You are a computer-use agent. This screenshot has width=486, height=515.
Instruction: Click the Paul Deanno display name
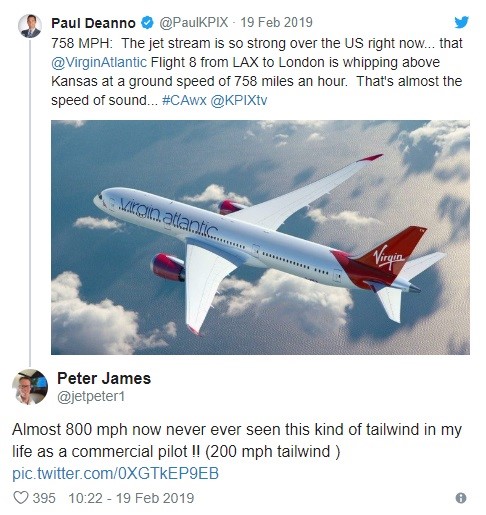pyautogui.click(x=93, y=23)
